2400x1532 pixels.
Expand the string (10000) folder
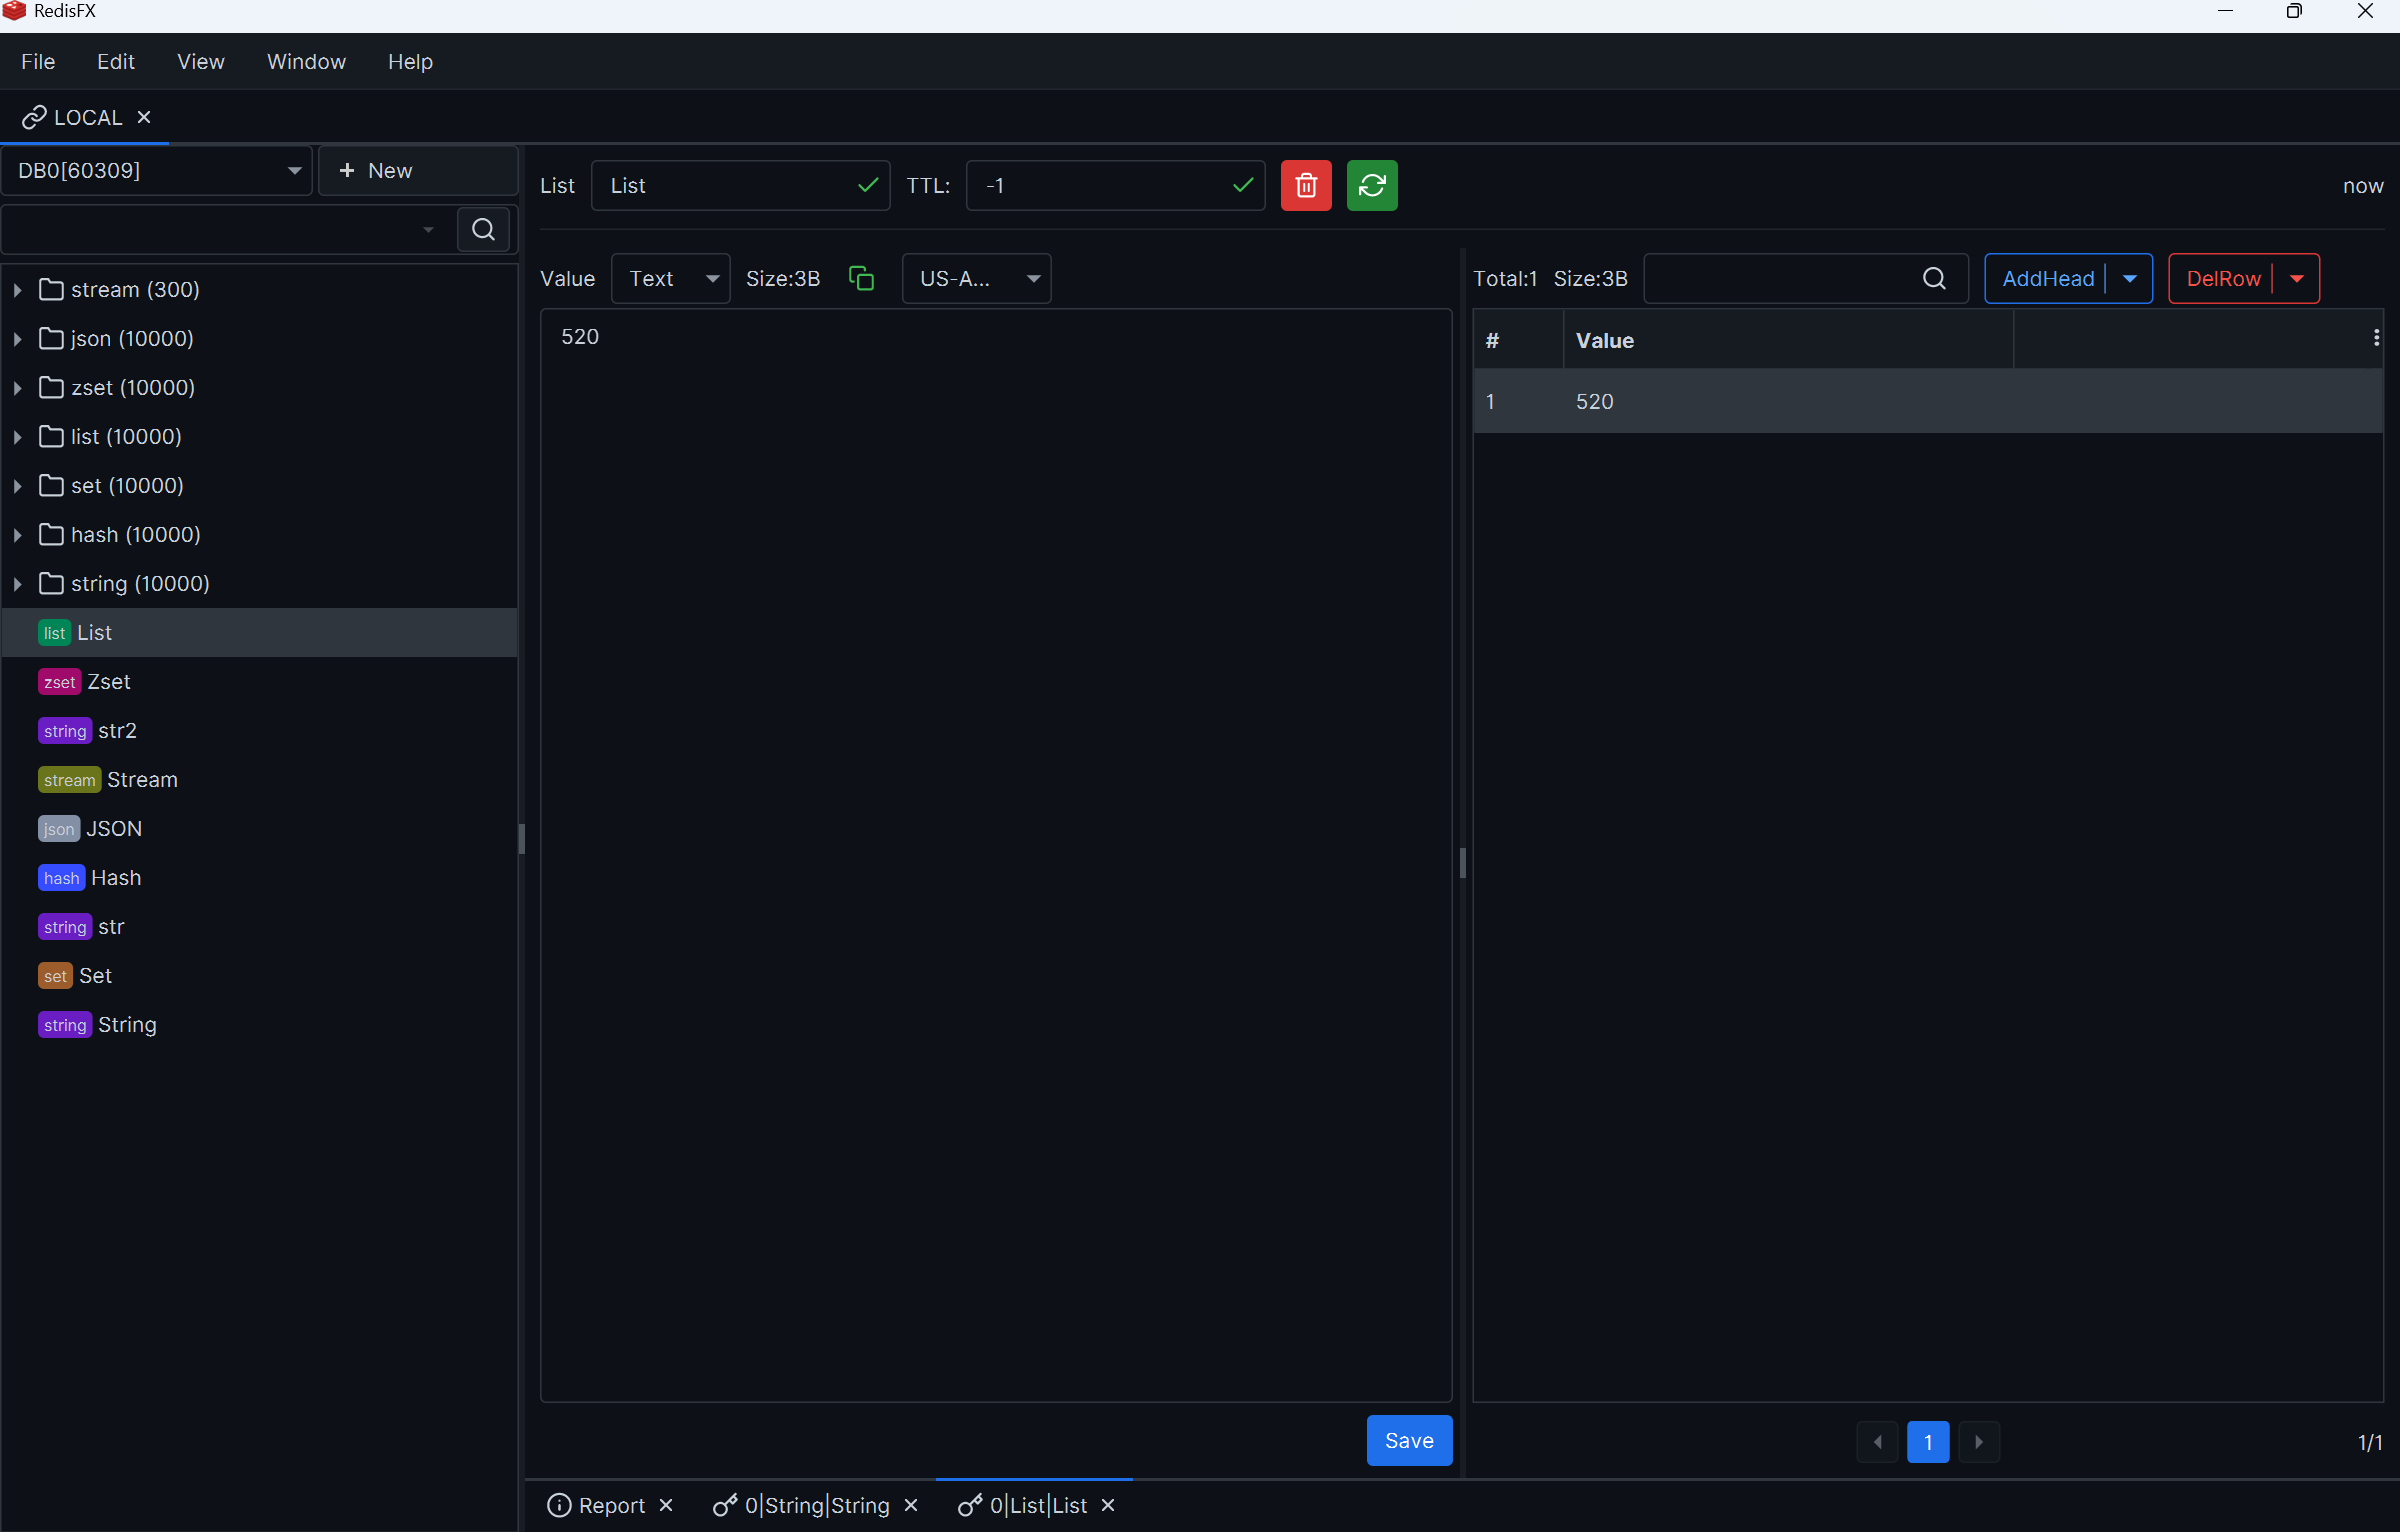[17, 584]
